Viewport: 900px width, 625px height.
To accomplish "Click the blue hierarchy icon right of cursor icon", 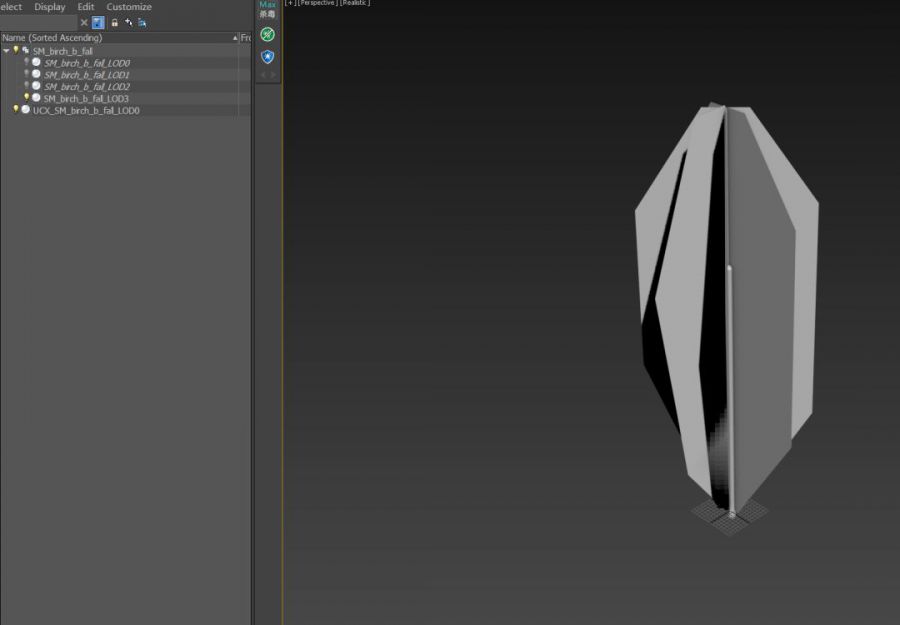I will 142,22.
